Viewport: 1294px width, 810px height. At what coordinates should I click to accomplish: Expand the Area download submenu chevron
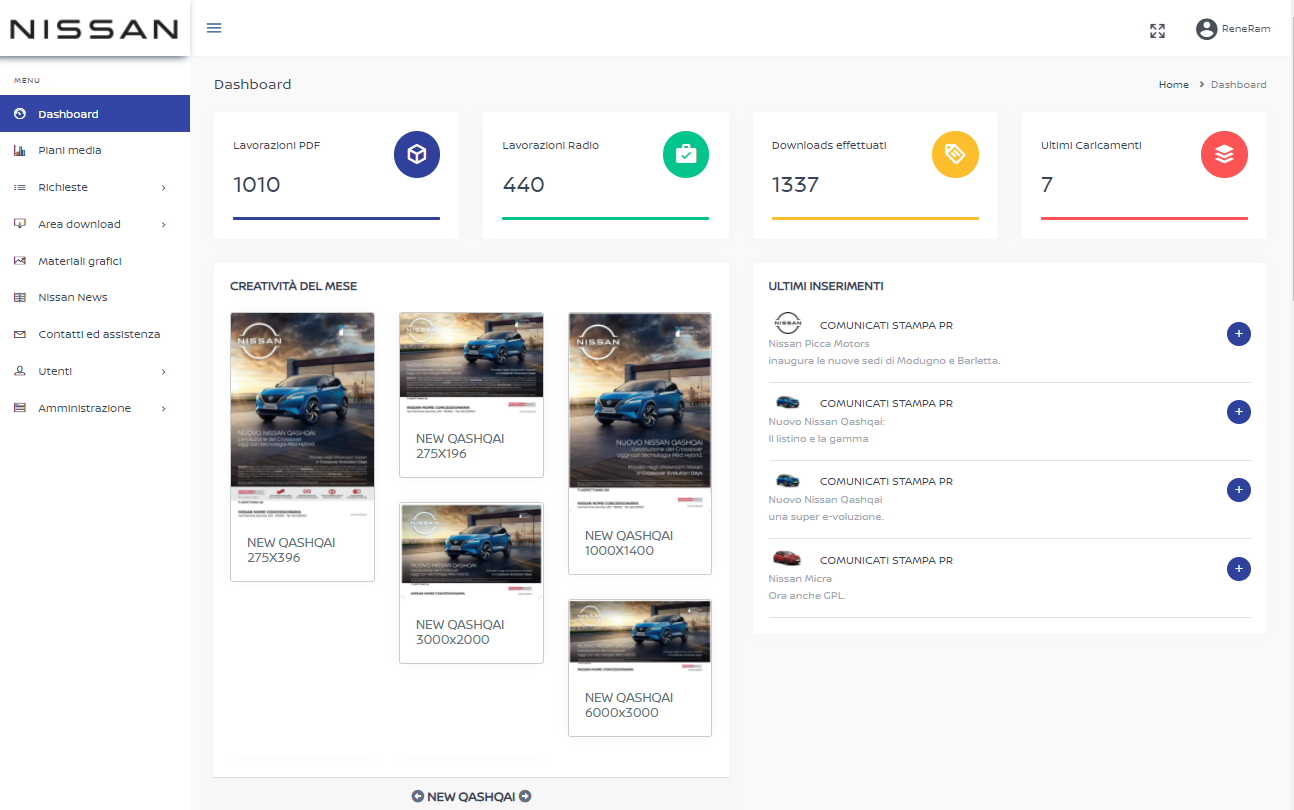coord(163,225)
